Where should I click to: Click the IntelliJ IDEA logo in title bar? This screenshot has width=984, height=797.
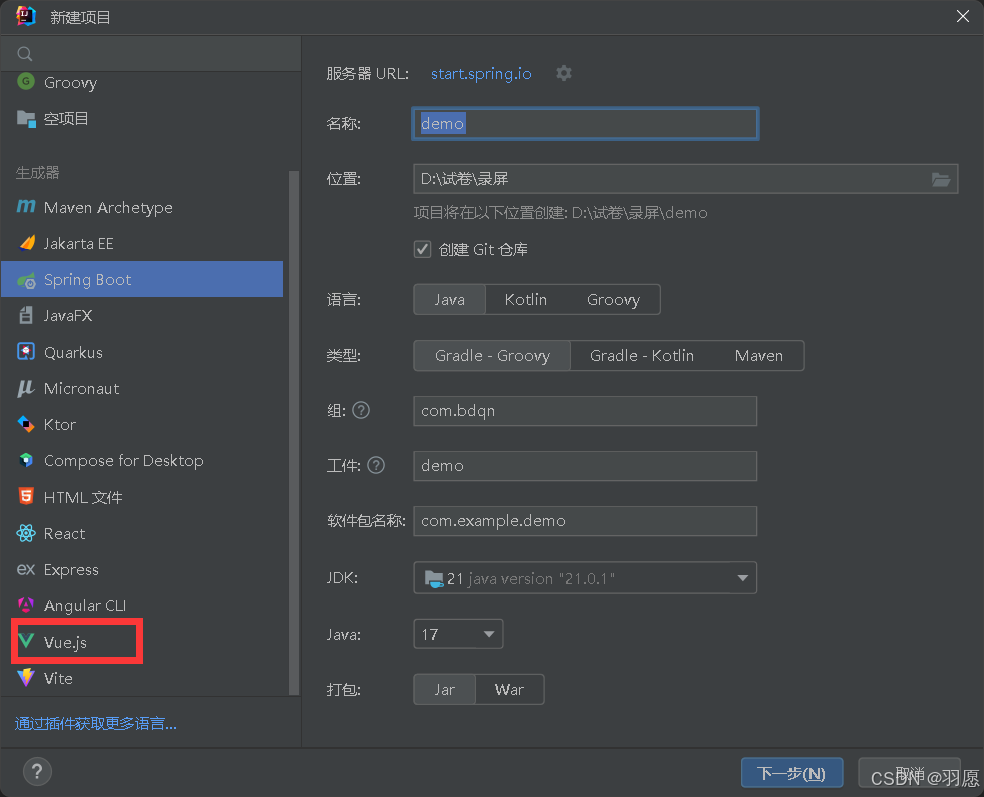pos(26,16)
